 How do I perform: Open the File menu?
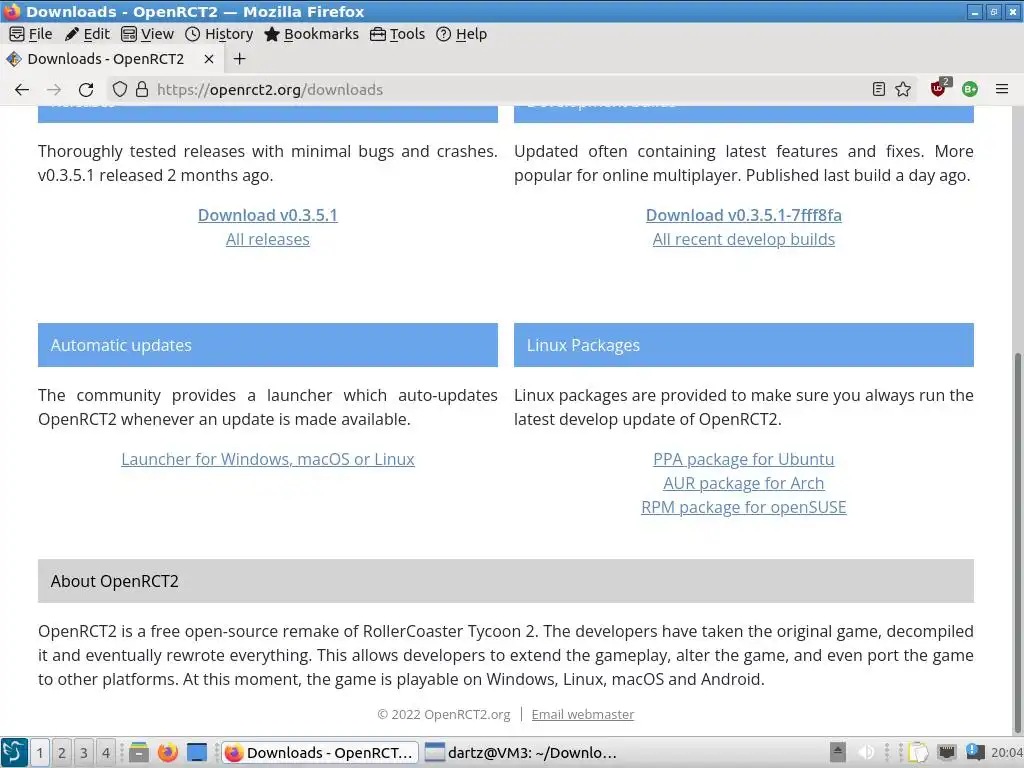(x=31, y=34)
